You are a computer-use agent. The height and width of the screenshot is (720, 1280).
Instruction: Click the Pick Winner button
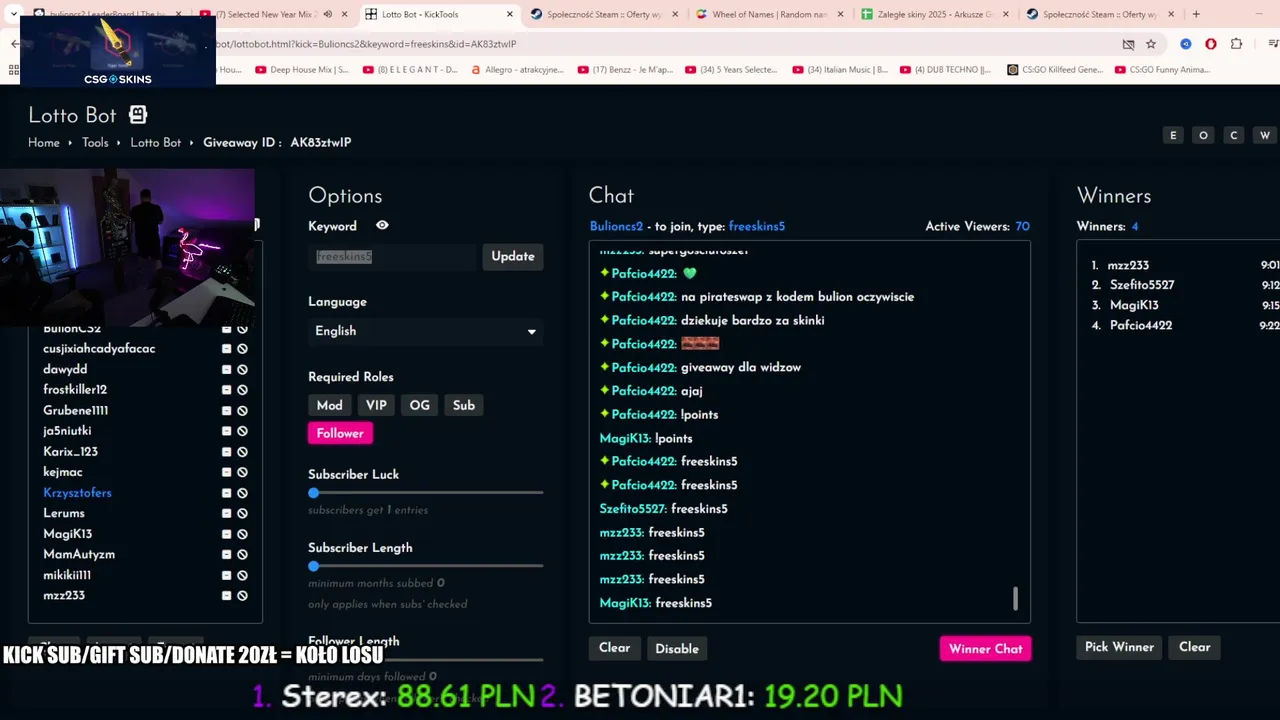coord(1119,647)
